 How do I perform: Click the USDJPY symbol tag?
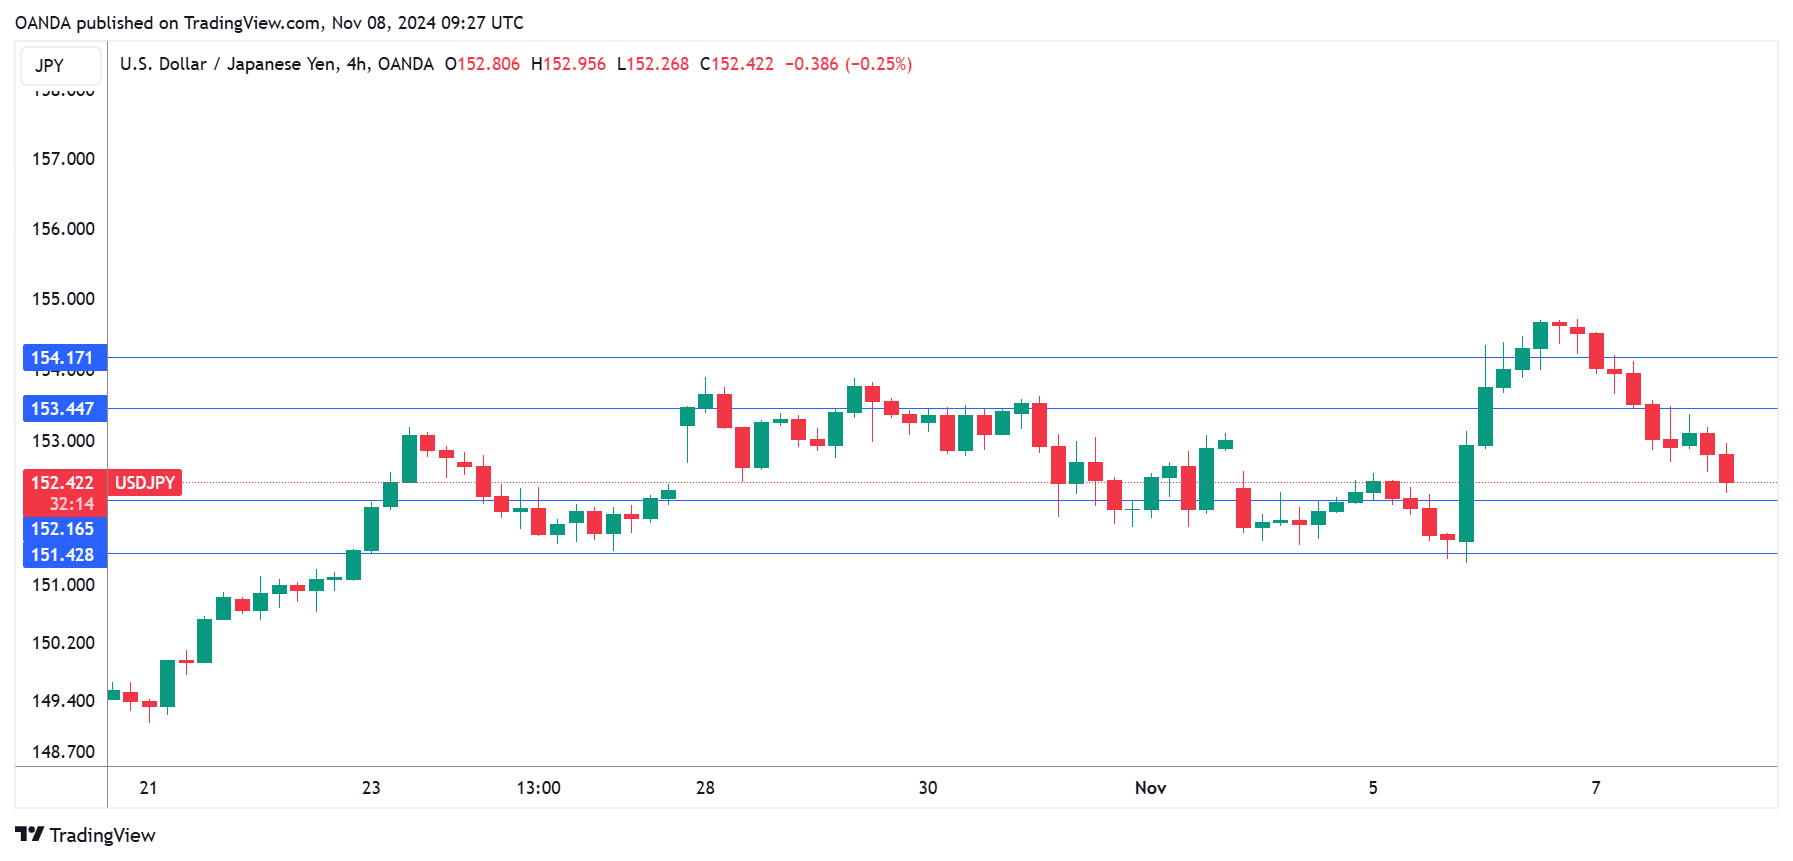(x=145, y=483)
